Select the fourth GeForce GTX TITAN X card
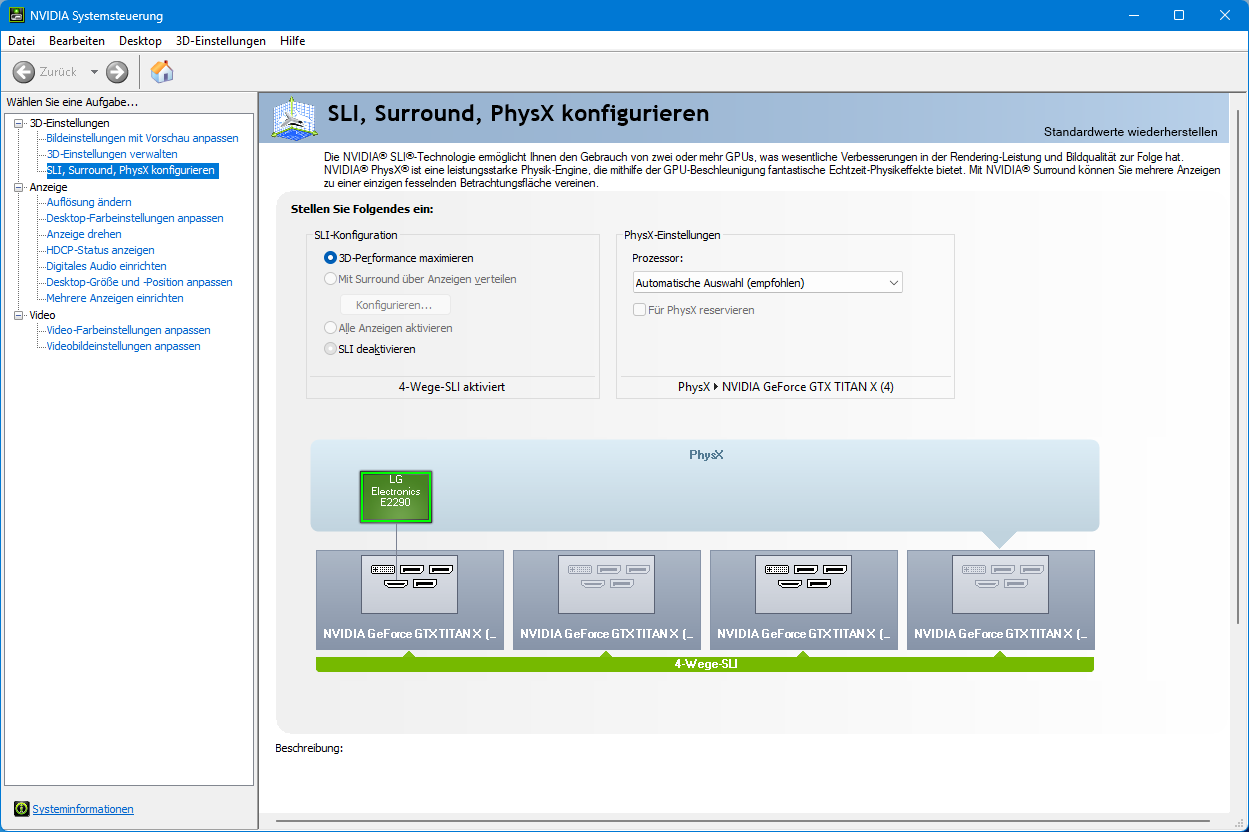Image resolution: width=1249 pixels, height=832 pixels. click(1000, 600)
